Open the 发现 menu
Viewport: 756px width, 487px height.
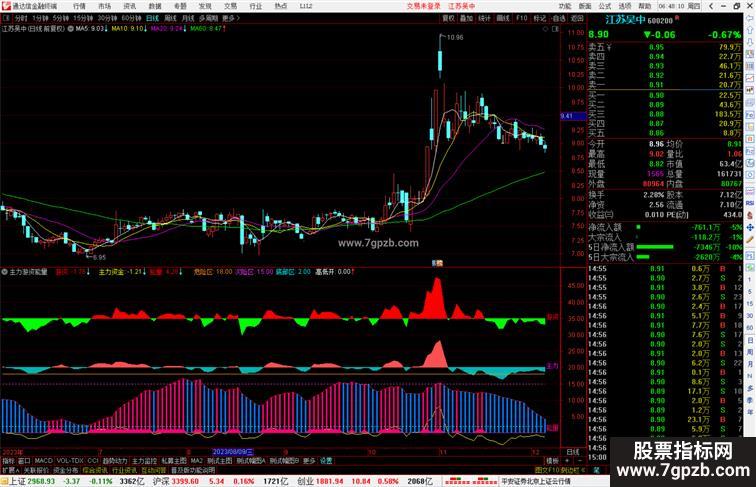[x=205, y=6]
